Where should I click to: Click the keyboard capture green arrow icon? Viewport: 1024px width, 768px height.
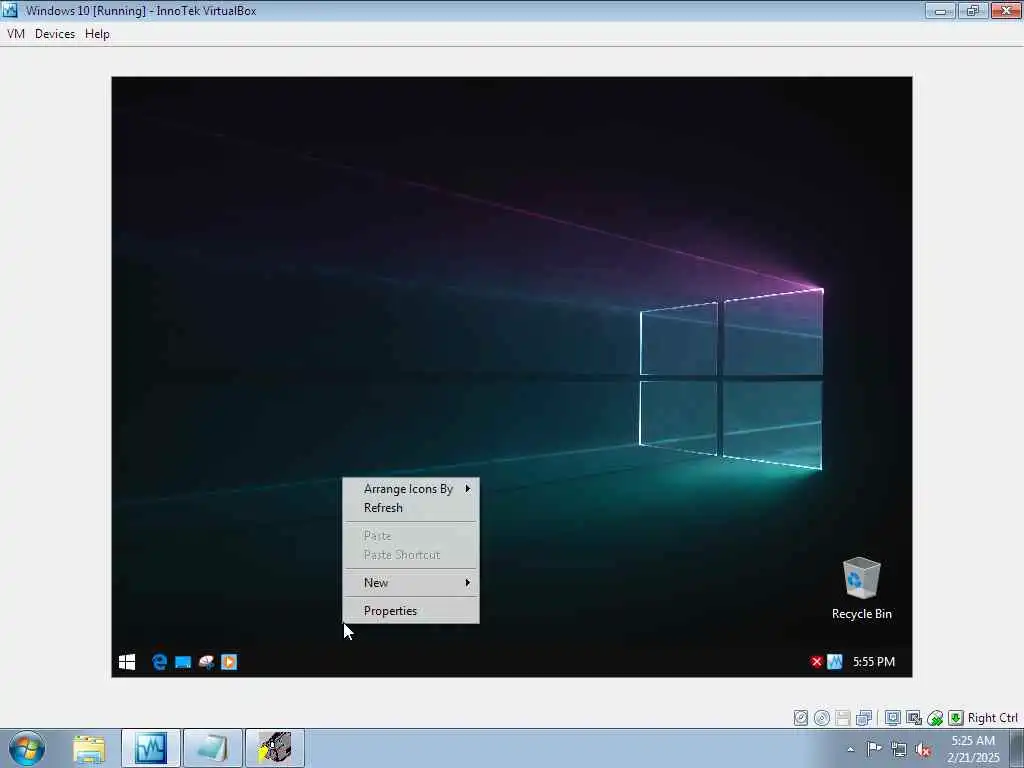(x=956, y=718)
